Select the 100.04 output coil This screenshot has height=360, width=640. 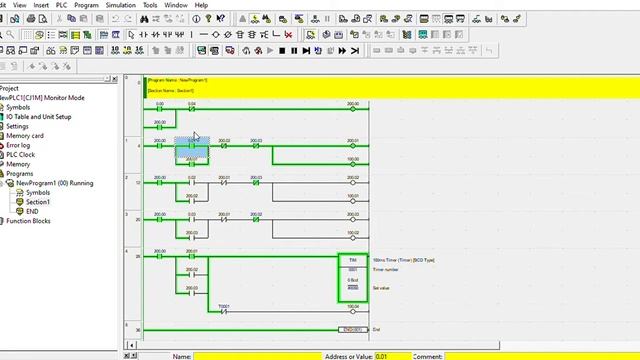(353, 310)
